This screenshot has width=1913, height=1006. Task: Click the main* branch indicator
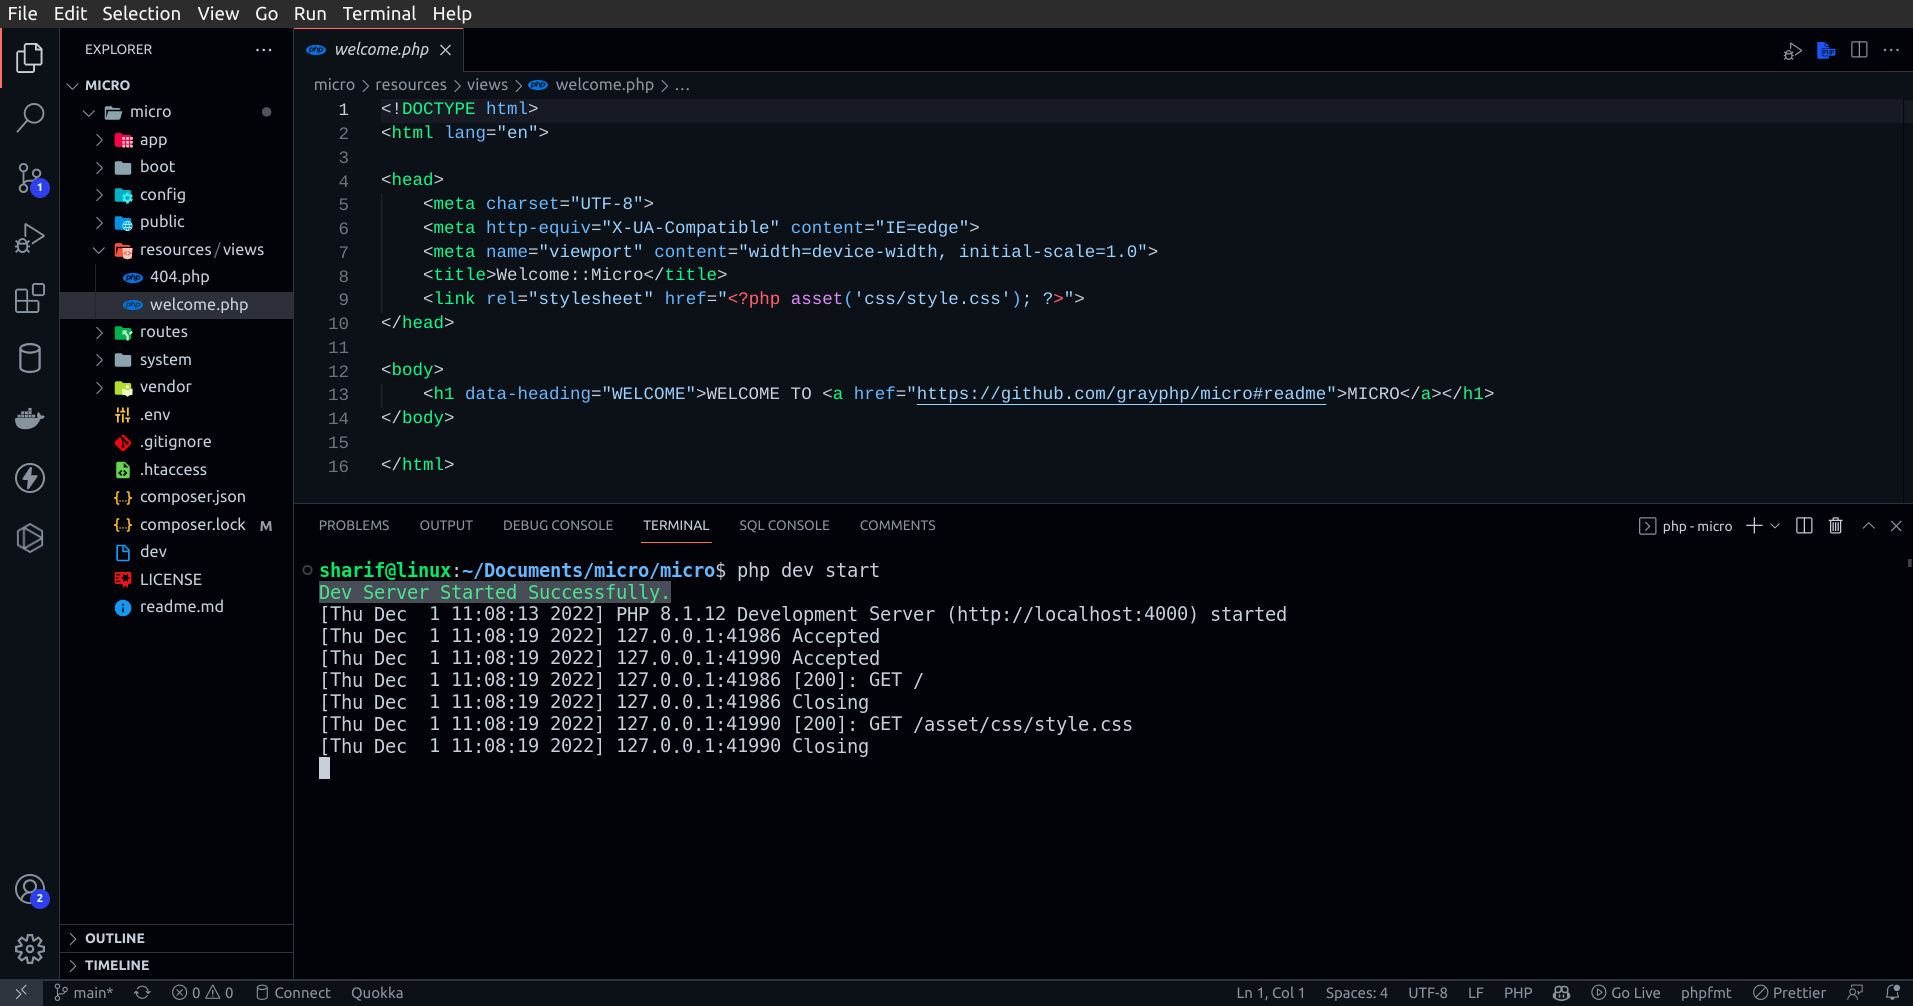(83, 993)
